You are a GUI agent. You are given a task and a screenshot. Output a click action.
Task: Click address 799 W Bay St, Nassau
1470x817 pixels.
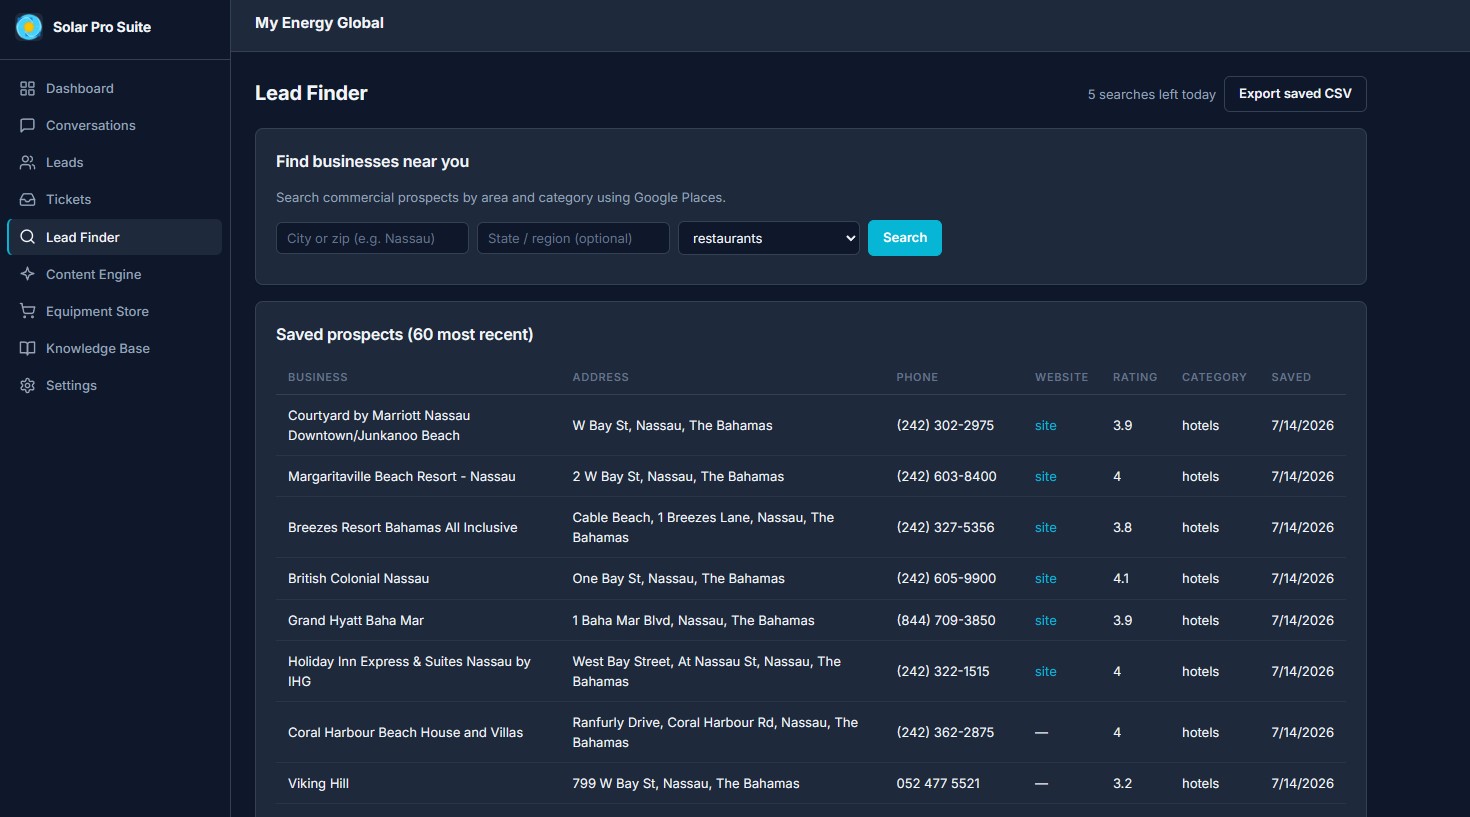pos(686,783)
